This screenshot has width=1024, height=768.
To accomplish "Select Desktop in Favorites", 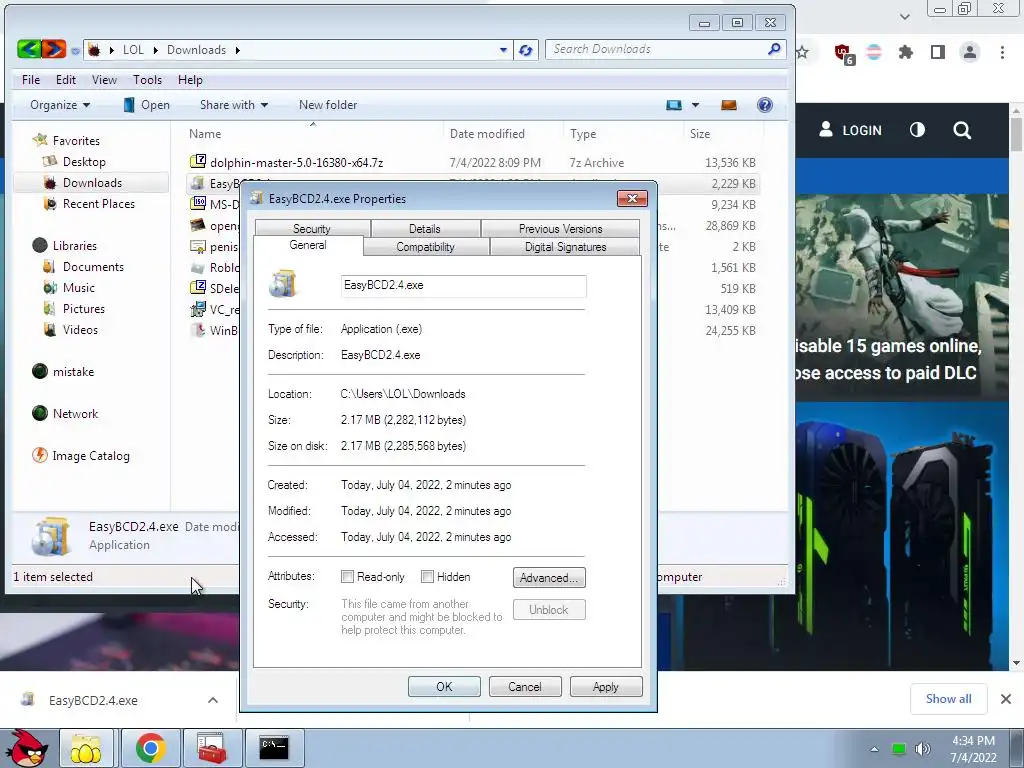I will tap(84, 161).
